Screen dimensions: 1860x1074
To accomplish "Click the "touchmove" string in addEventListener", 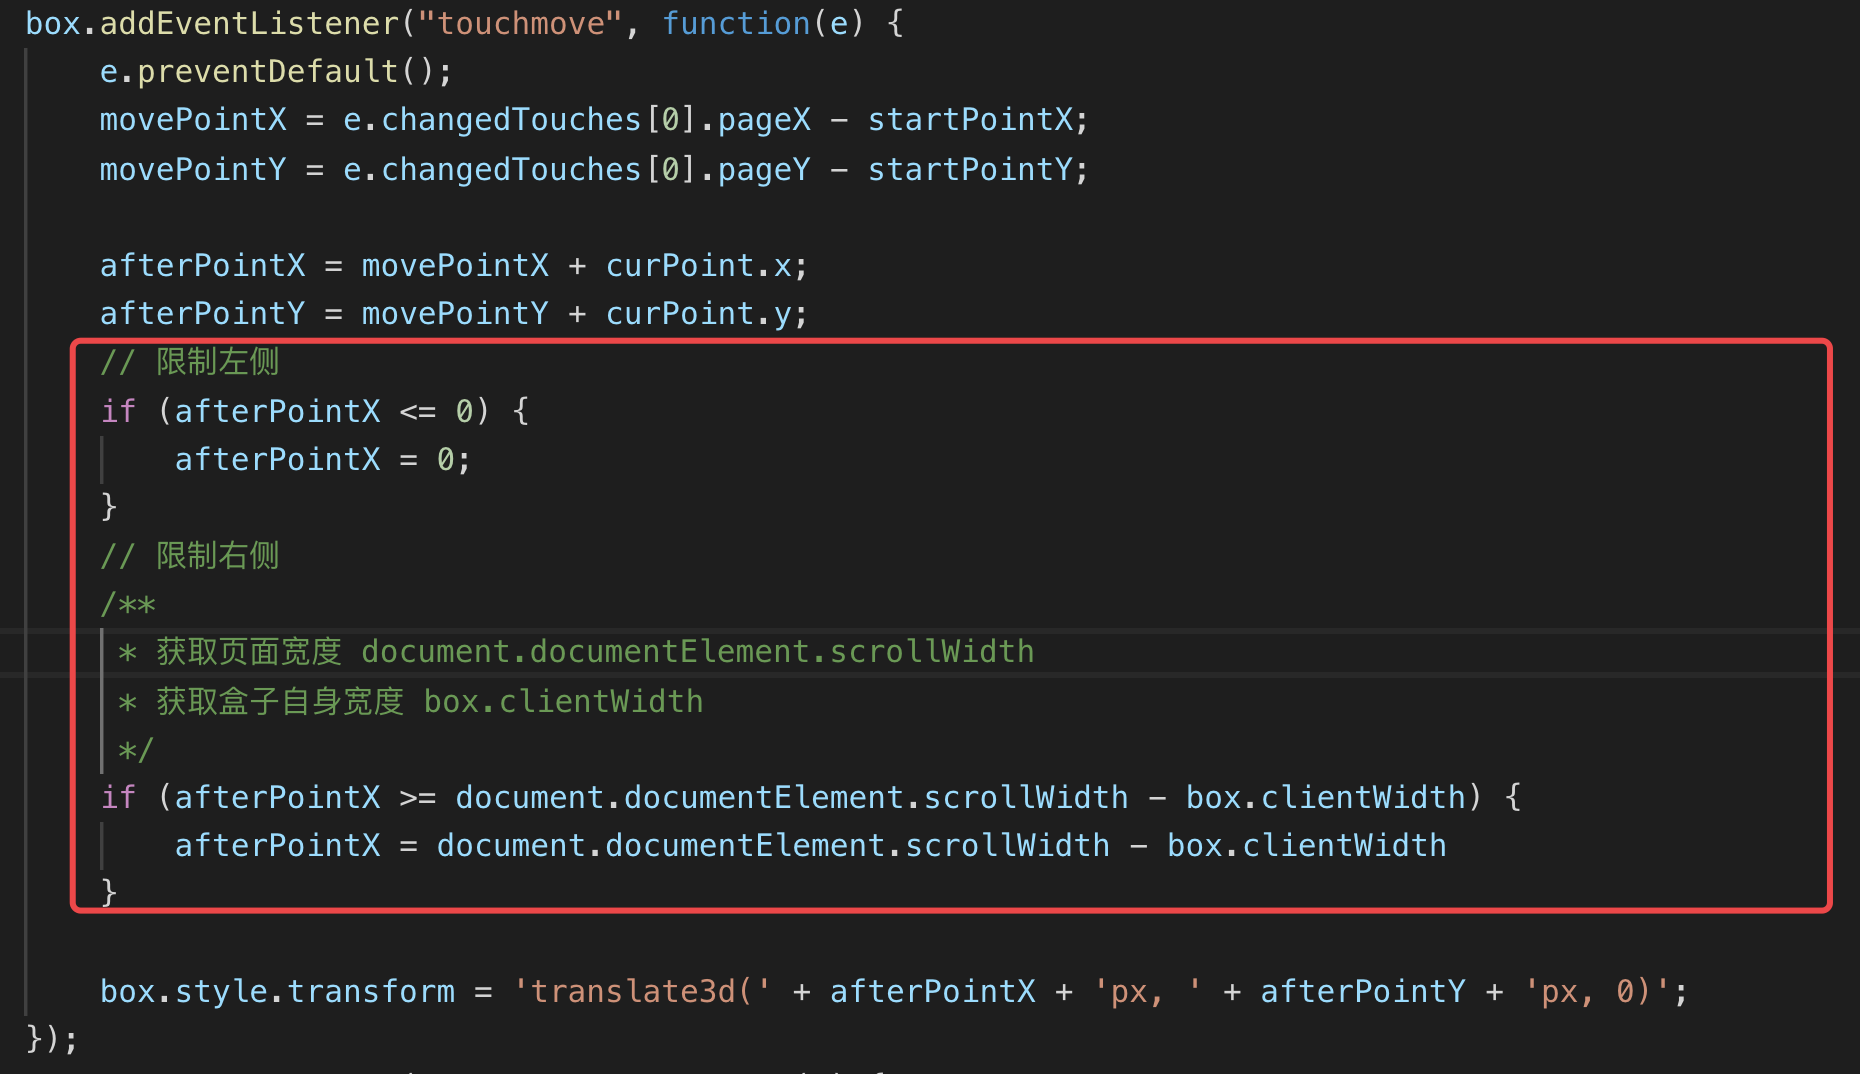I will click(521, 23).
